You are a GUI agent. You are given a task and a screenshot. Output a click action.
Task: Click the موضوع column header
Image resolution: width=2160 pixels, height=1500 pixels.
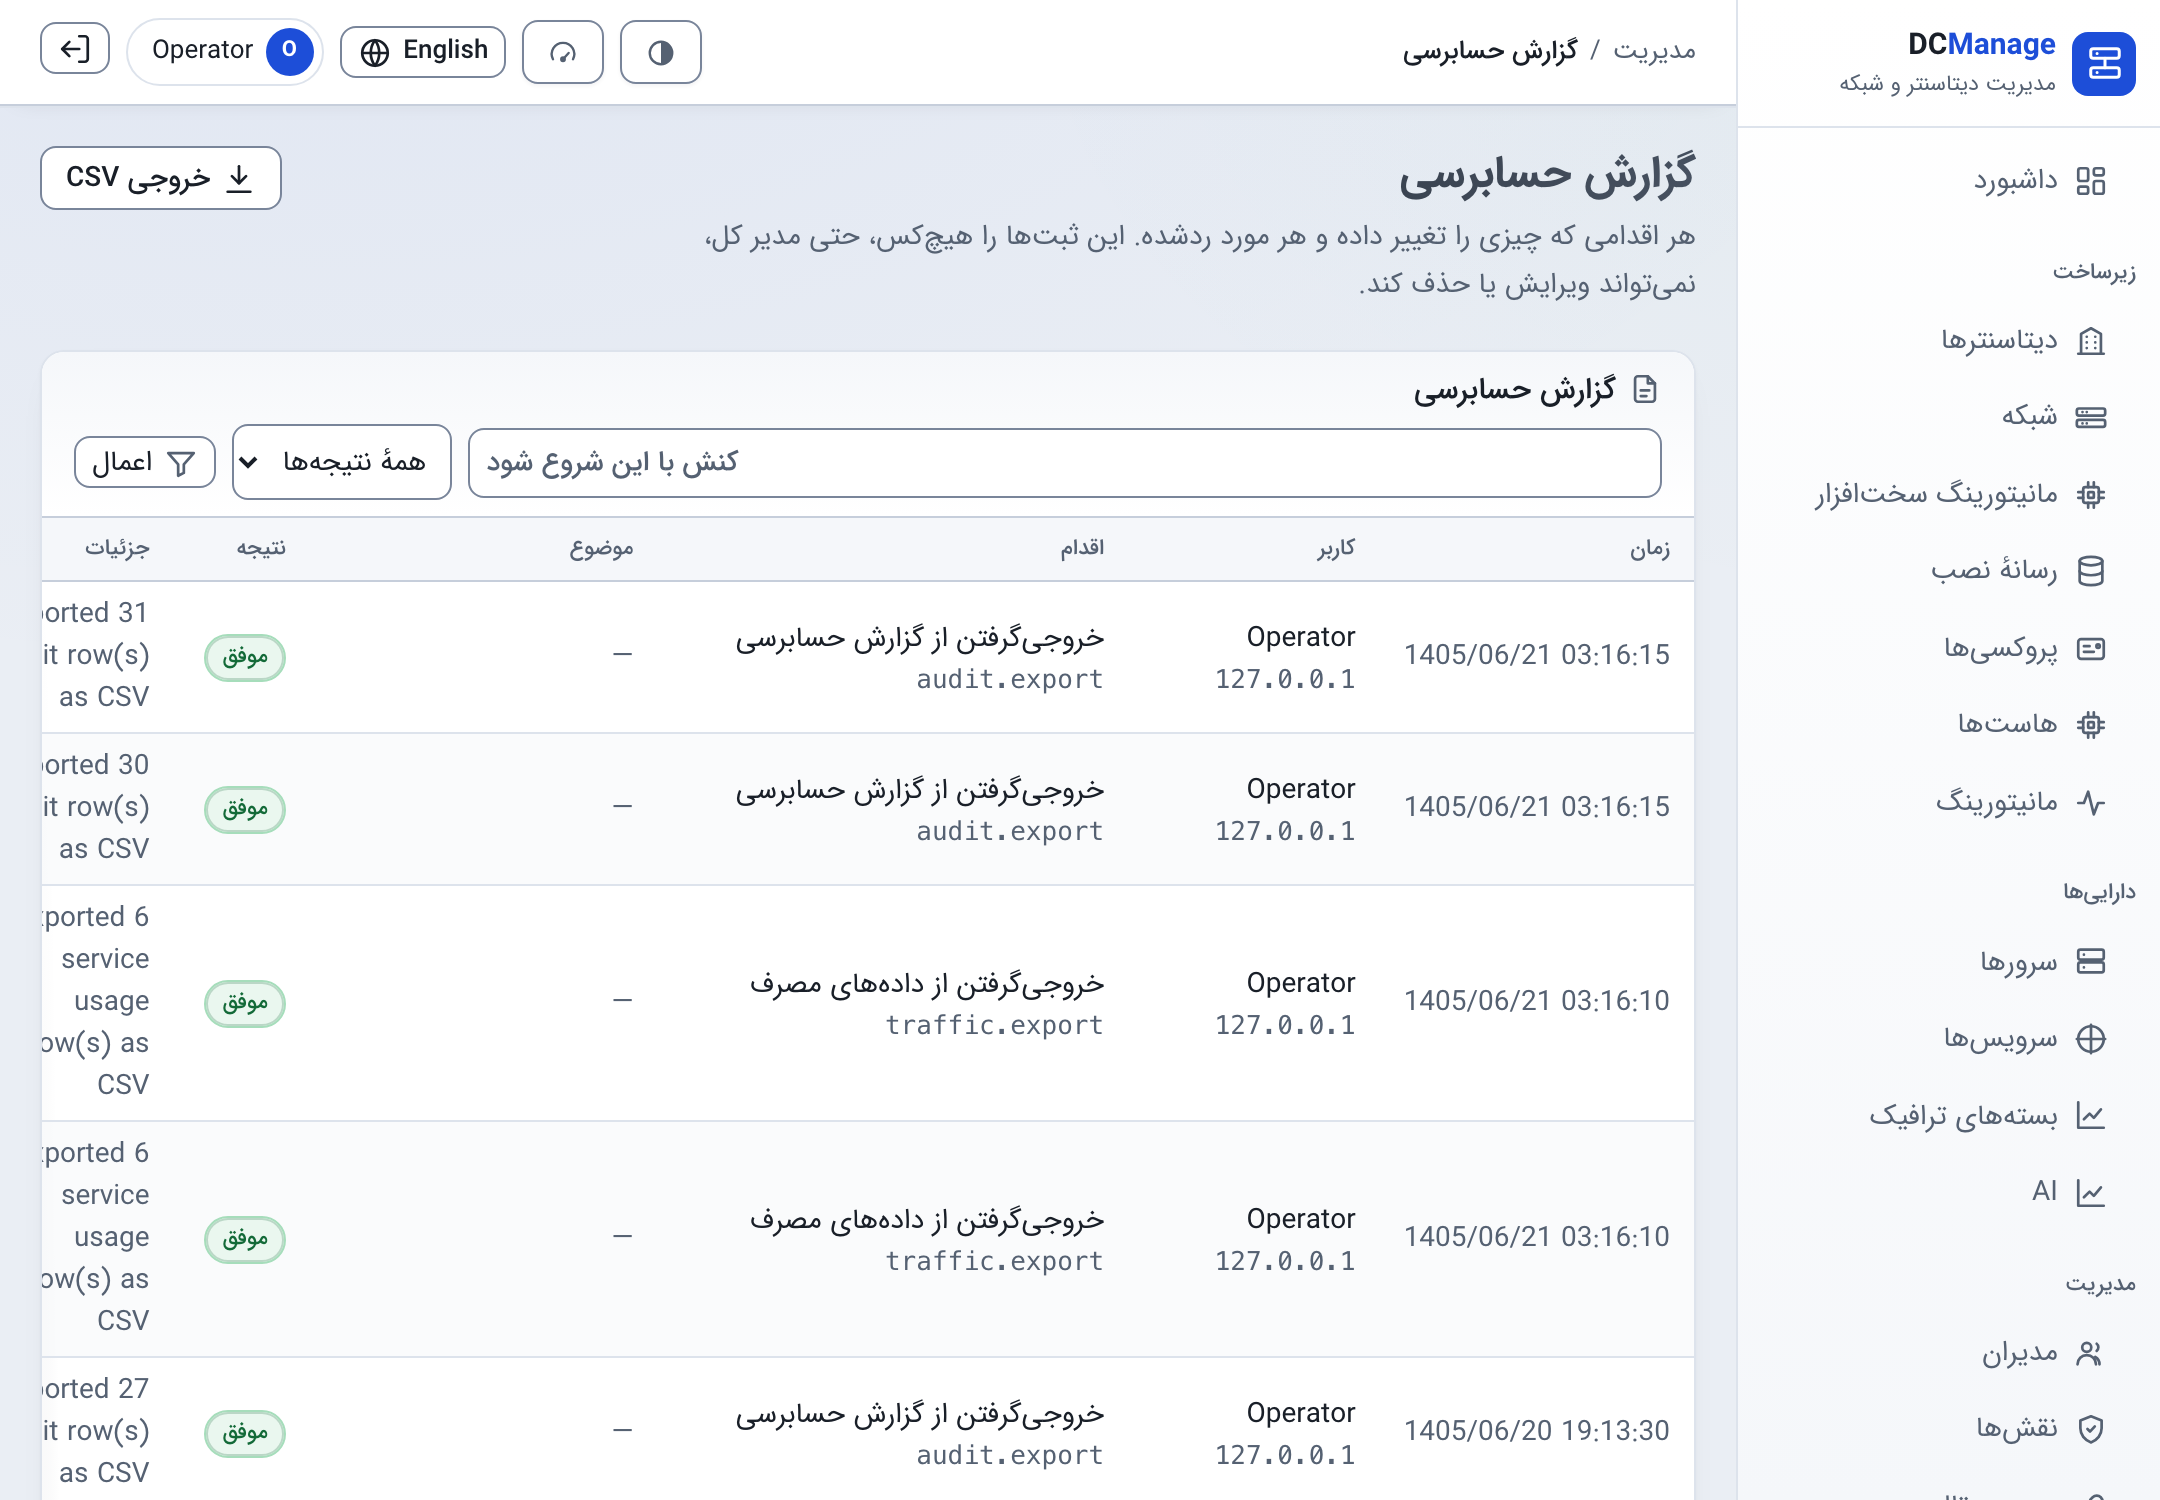(x=602, y=549)
